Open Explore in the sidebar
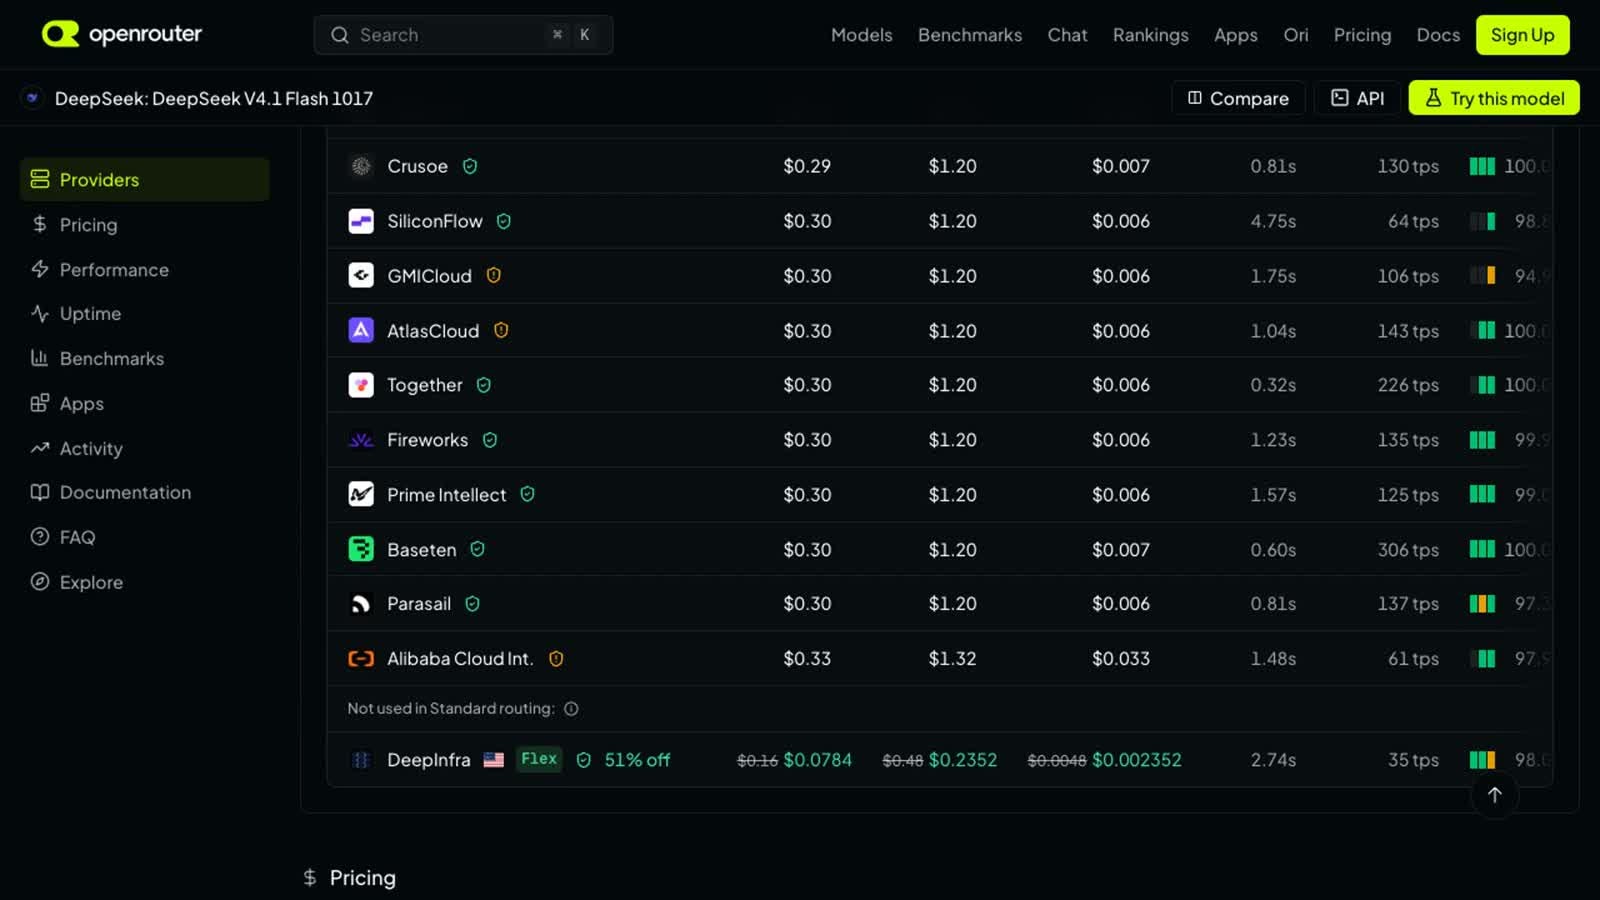Screen dimensions: 1600x900 point(145,582)
